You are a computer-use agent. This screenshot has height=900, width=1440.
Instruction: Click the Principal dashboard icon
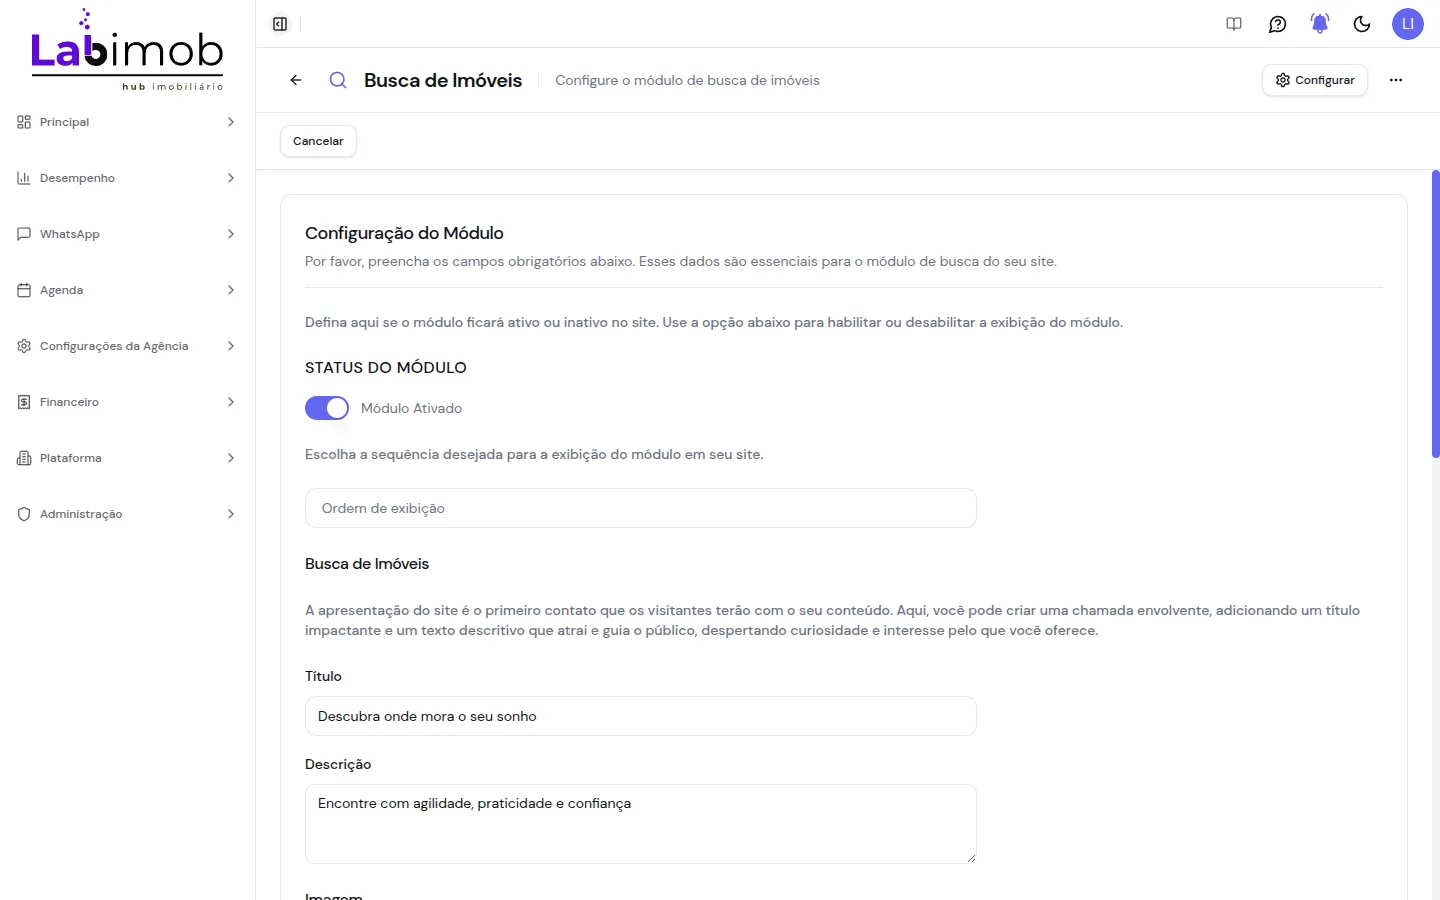point(24,122)
